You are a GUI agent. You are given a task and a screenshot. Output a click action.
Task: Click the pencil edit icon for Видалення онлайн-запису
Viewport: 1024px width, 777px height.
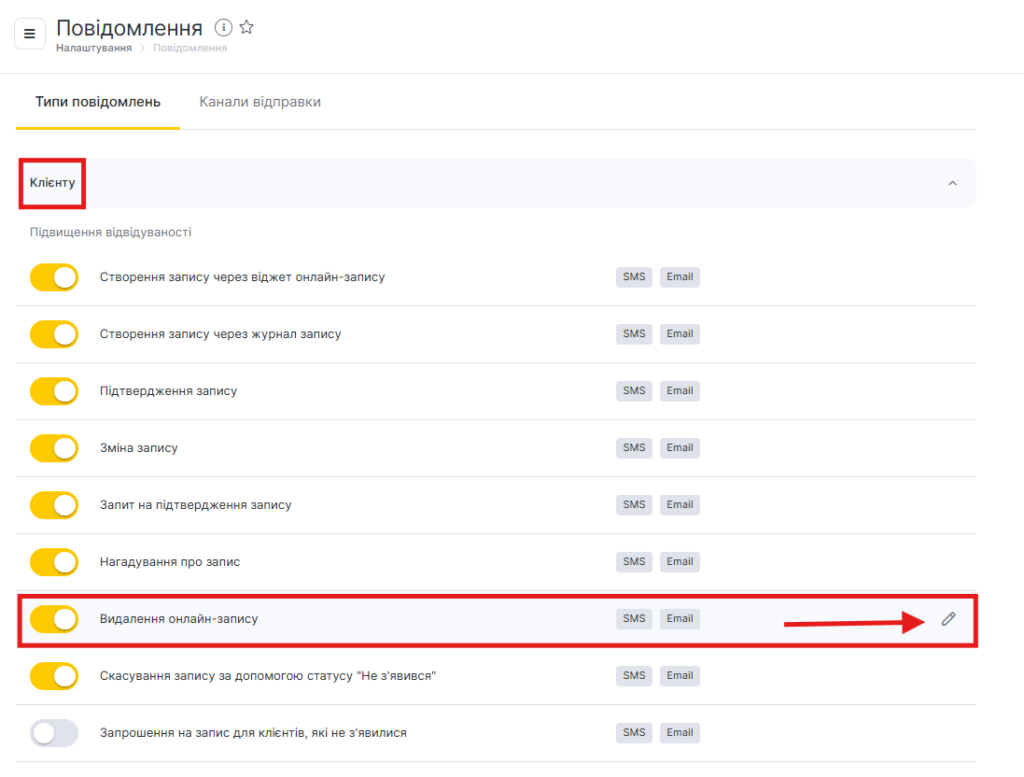point(948,619)
